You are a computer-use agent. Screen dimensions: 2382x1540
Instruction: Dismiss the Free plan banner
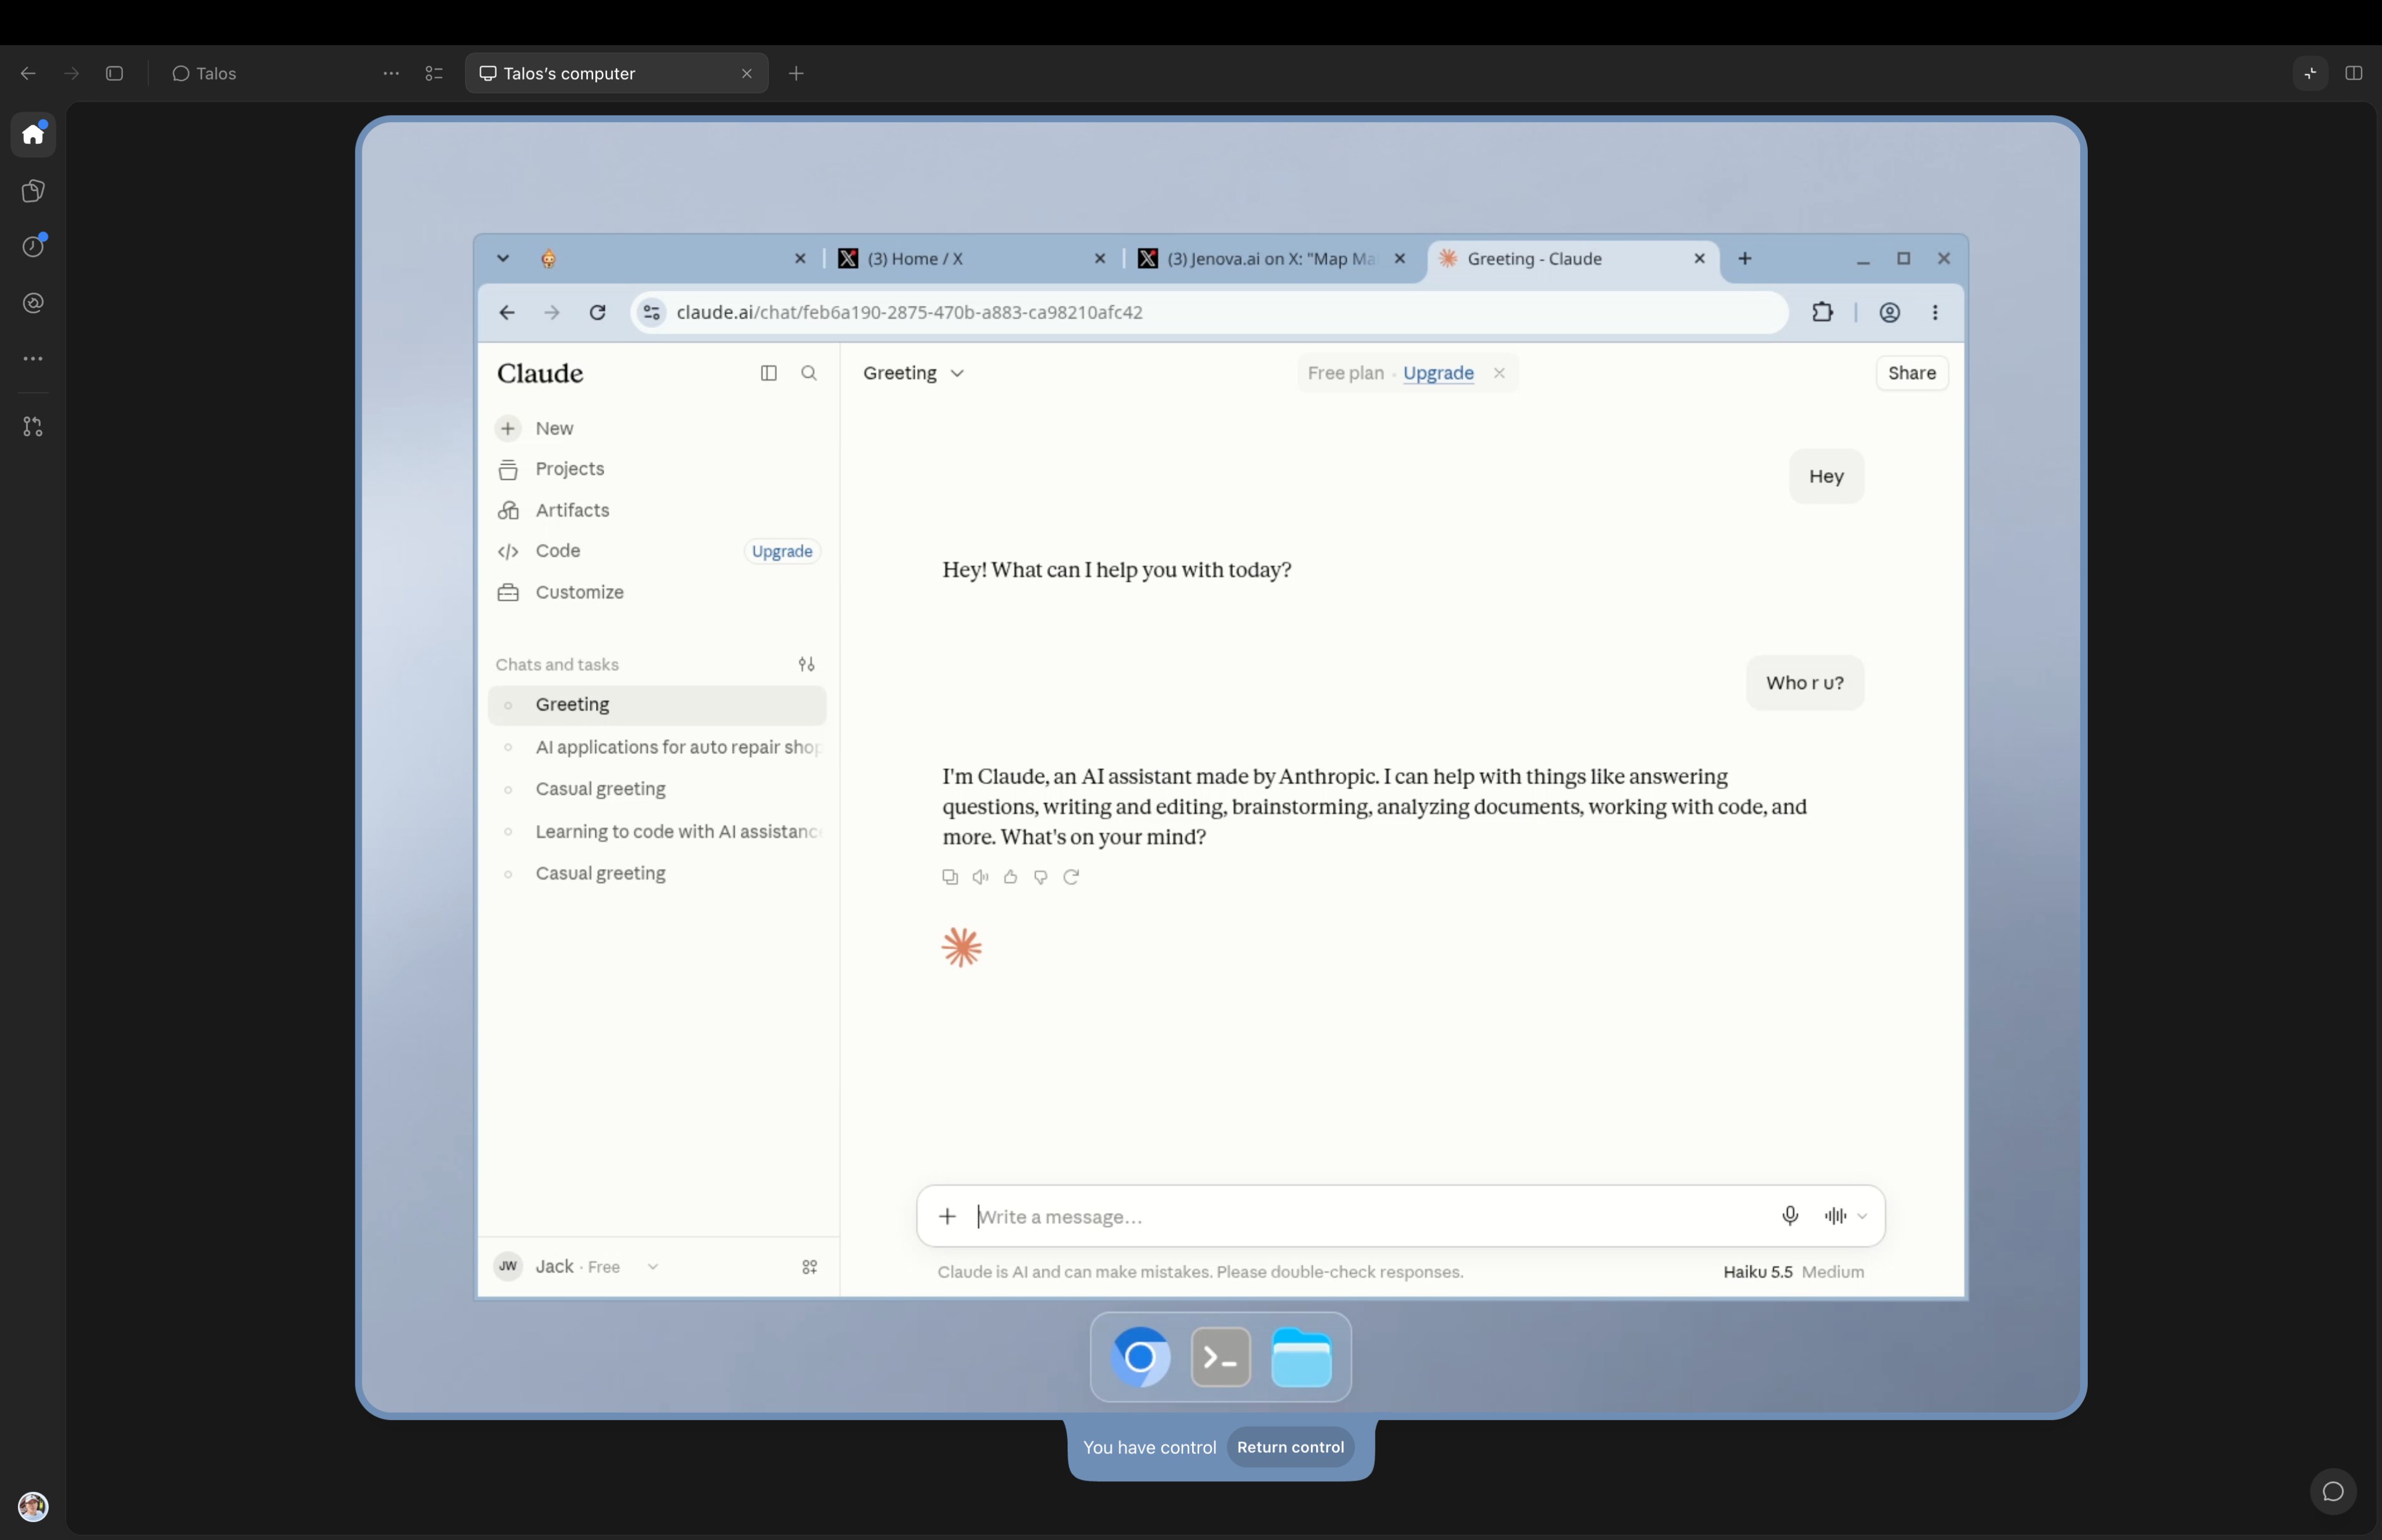pos(1499,373)
